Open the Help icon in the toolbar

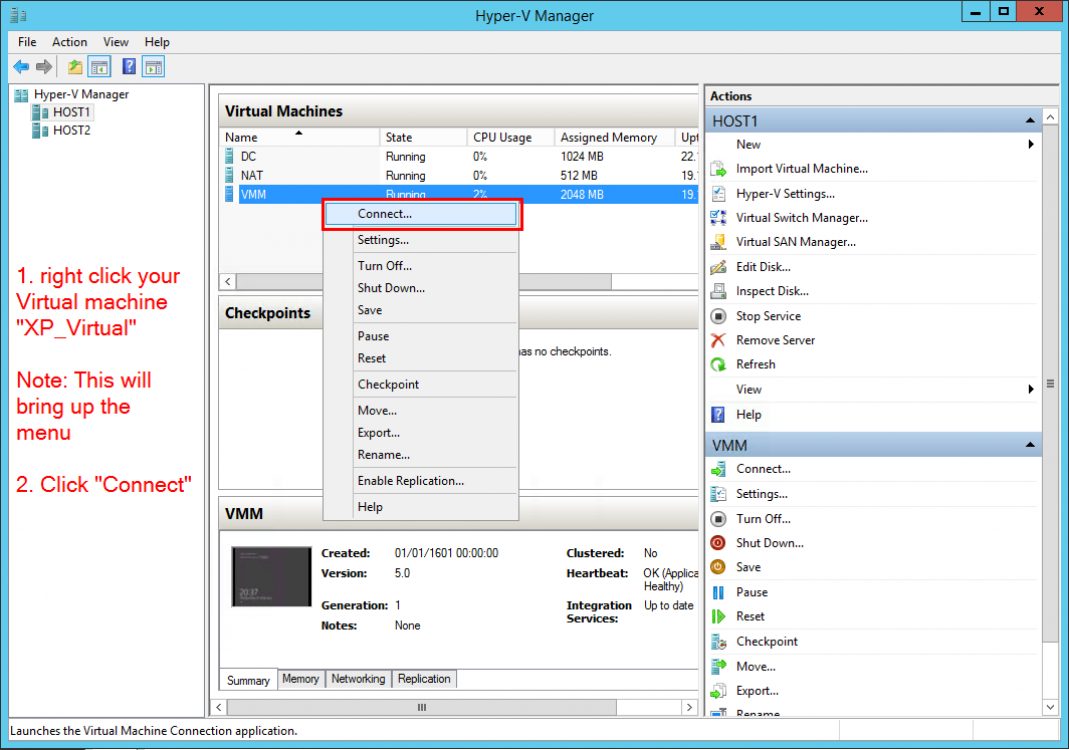128,66
